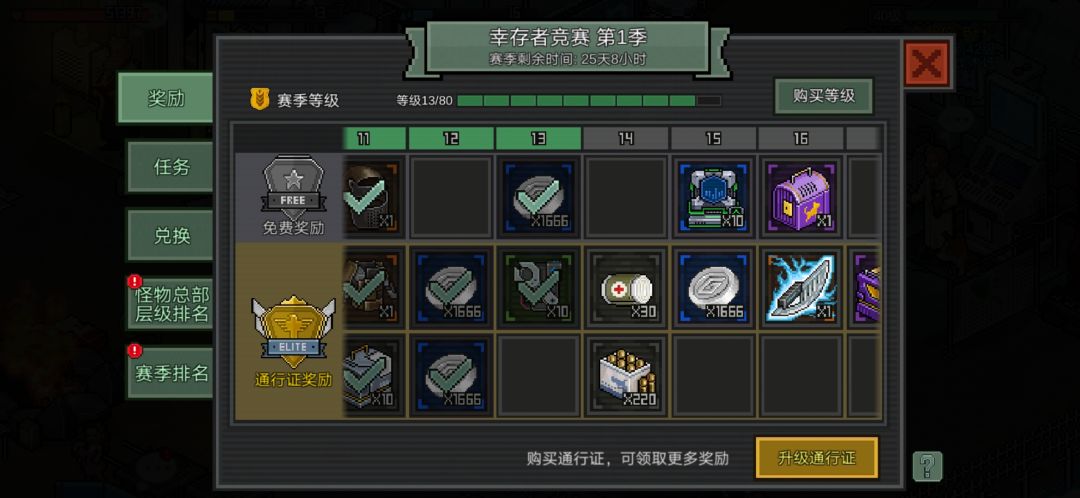Tap the gold ELITE pass badge
This screenshot has height=498, width=1080.
coord(293,333)
